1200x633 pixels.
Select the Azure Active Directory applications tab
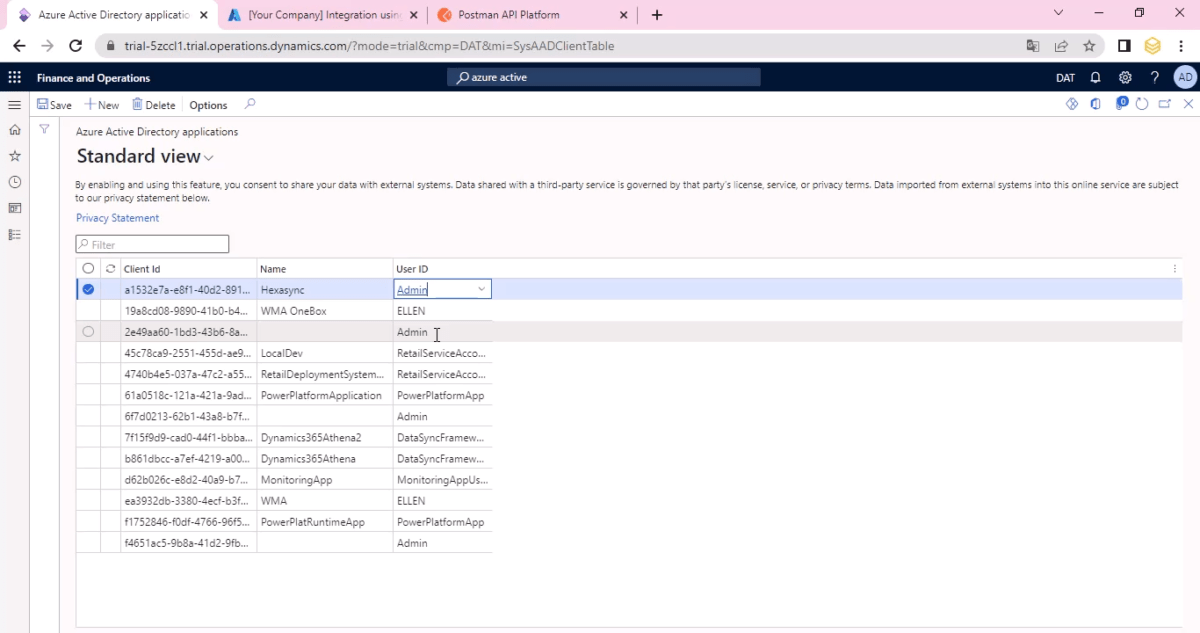tap(113, 15)
